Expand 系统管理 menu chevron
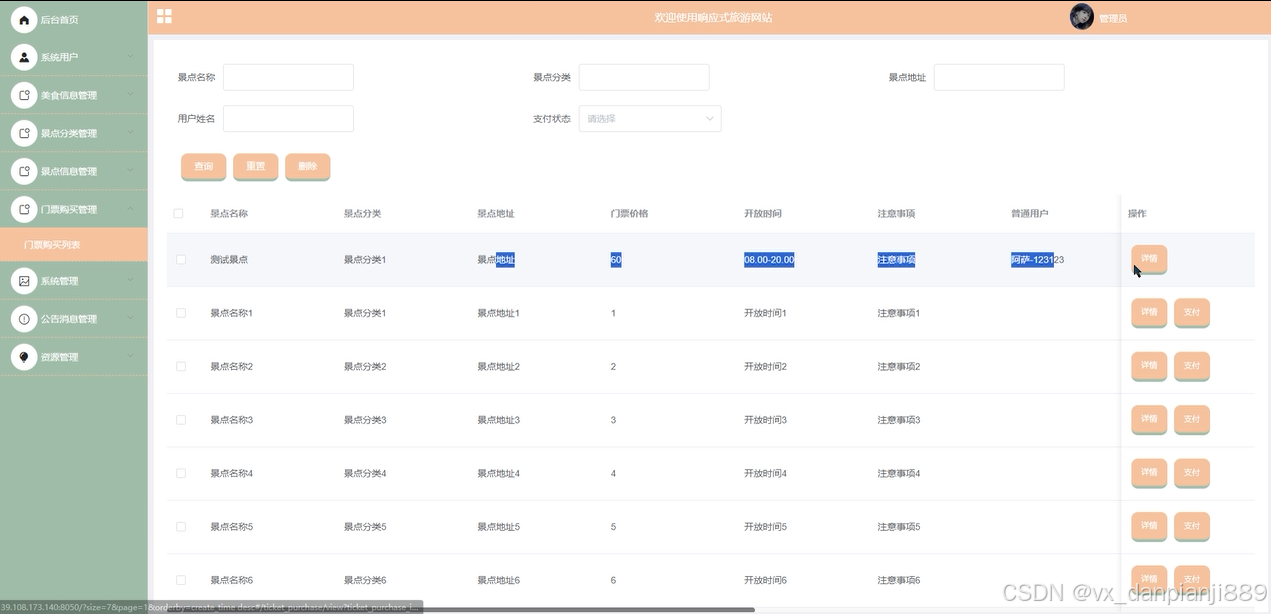The image size is (1271, 614). click(x=130, y=280)
